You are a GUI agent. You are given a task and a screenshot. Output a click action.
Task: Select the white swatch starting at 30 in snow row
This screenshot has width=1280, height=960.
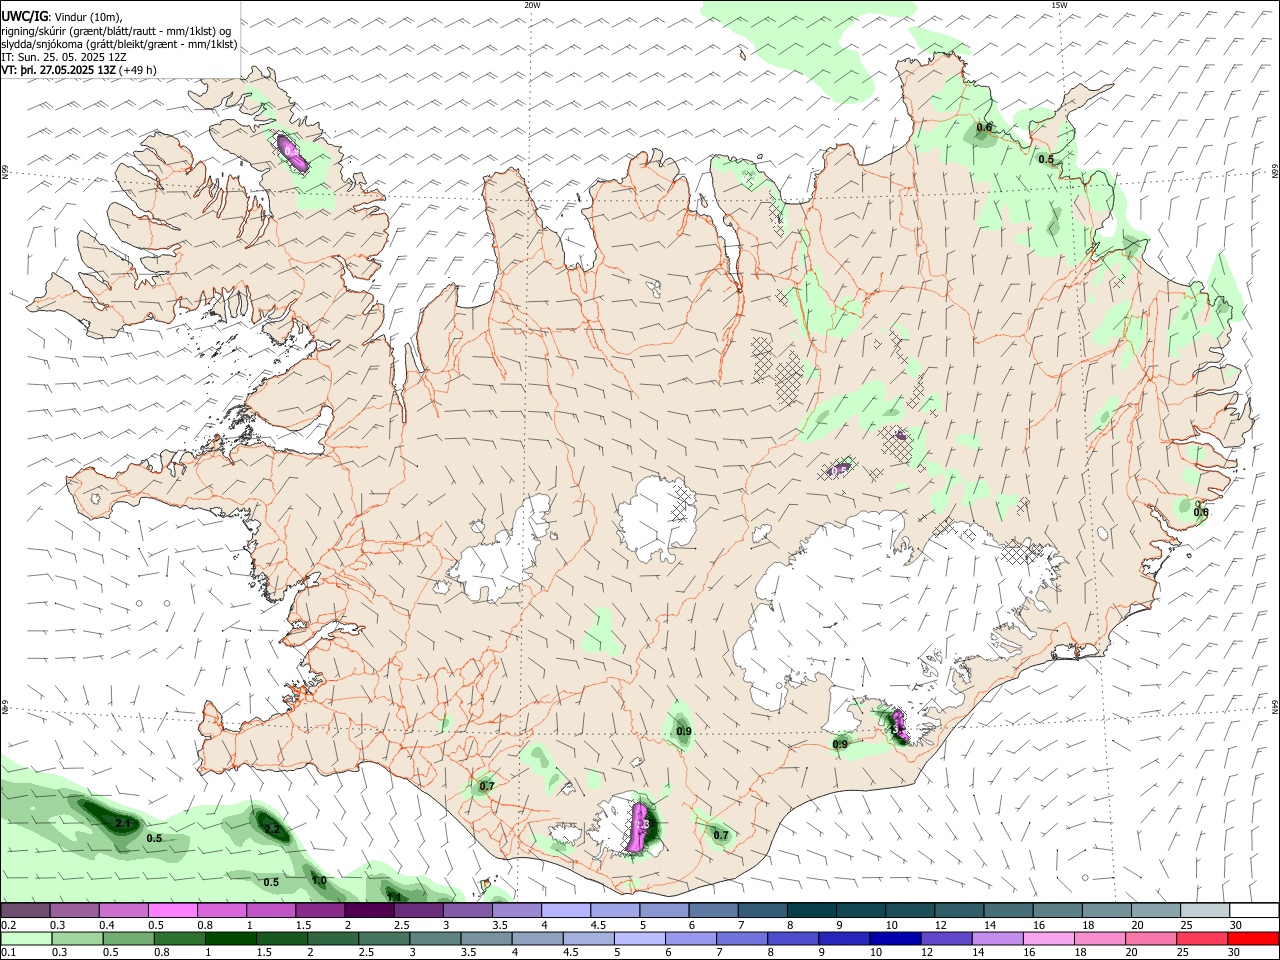tap(1254, 911)
